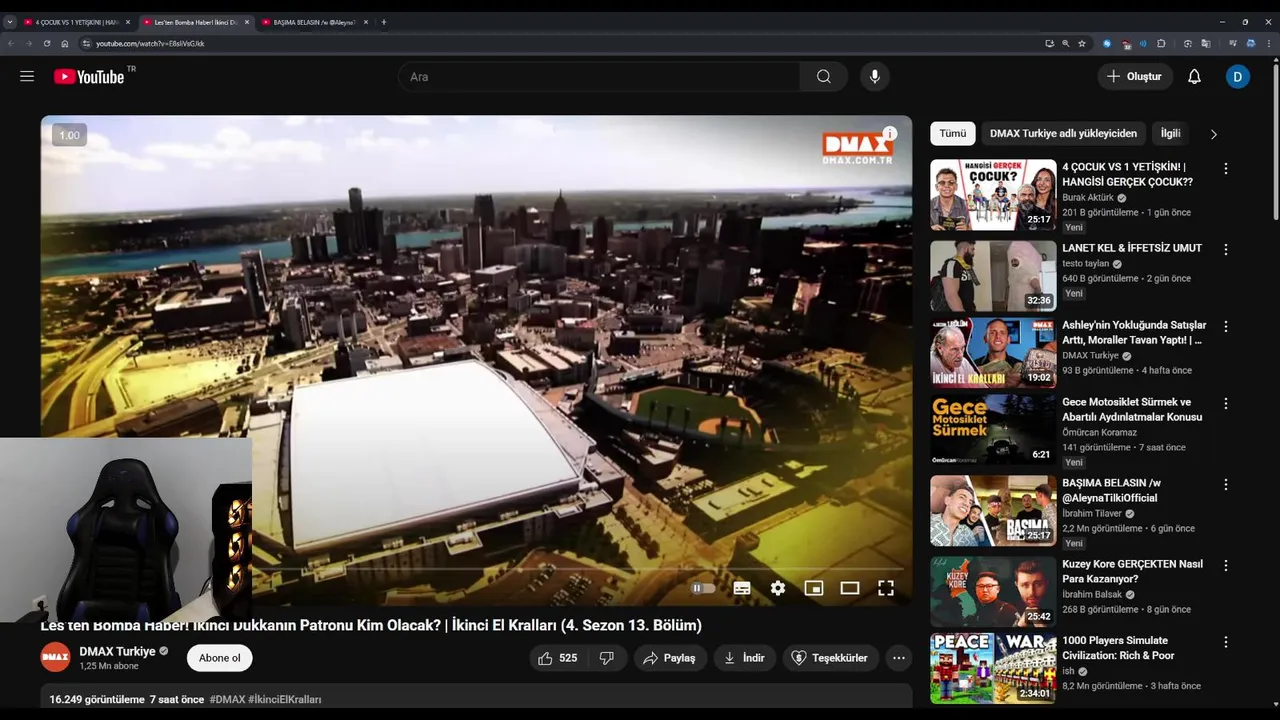Click the Burak Aktürk channel name

tap(1088, 198)
